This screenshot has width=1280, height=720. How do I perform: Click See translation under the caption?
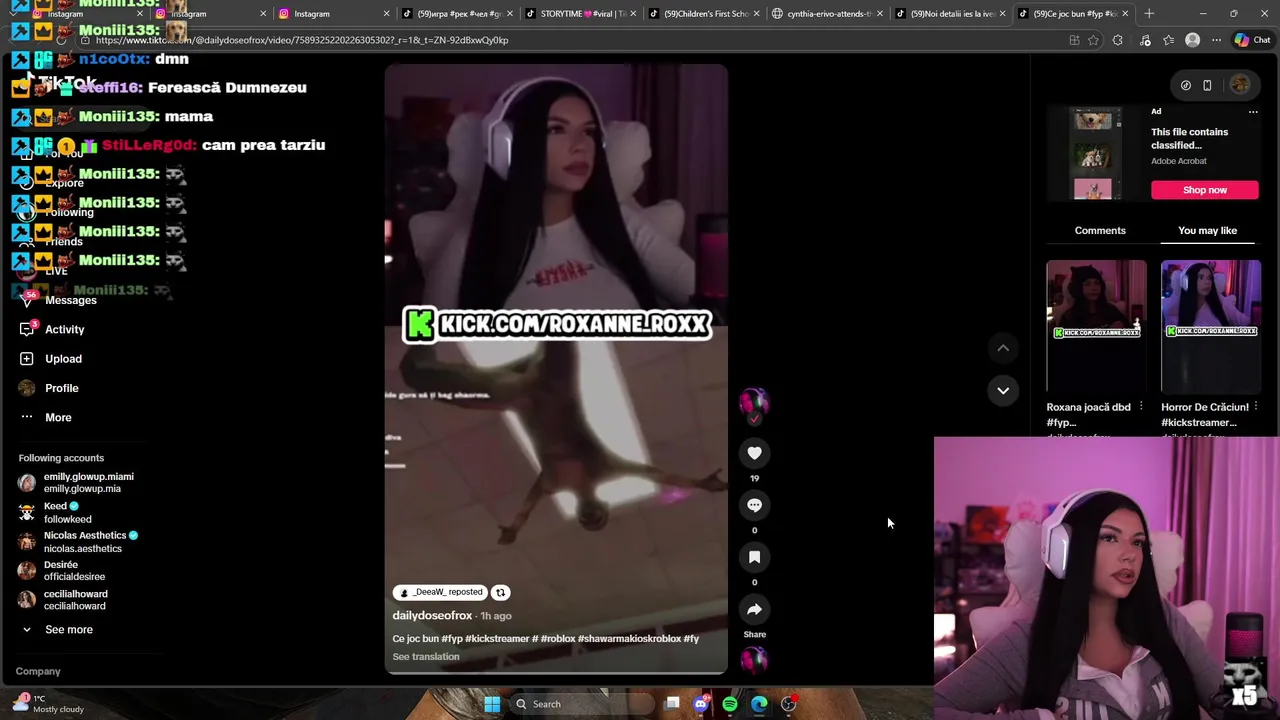(426, 657)
